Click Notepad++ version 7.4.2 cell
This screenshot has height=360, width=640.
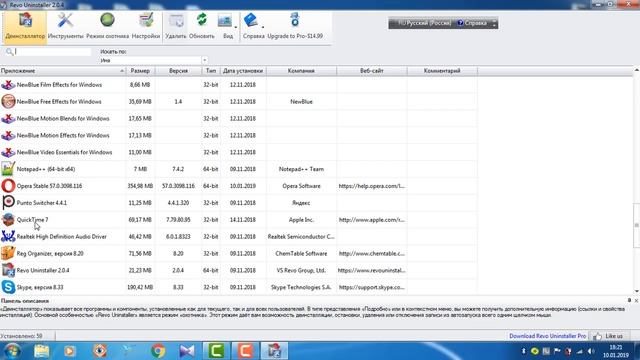[x=178, y=169]
